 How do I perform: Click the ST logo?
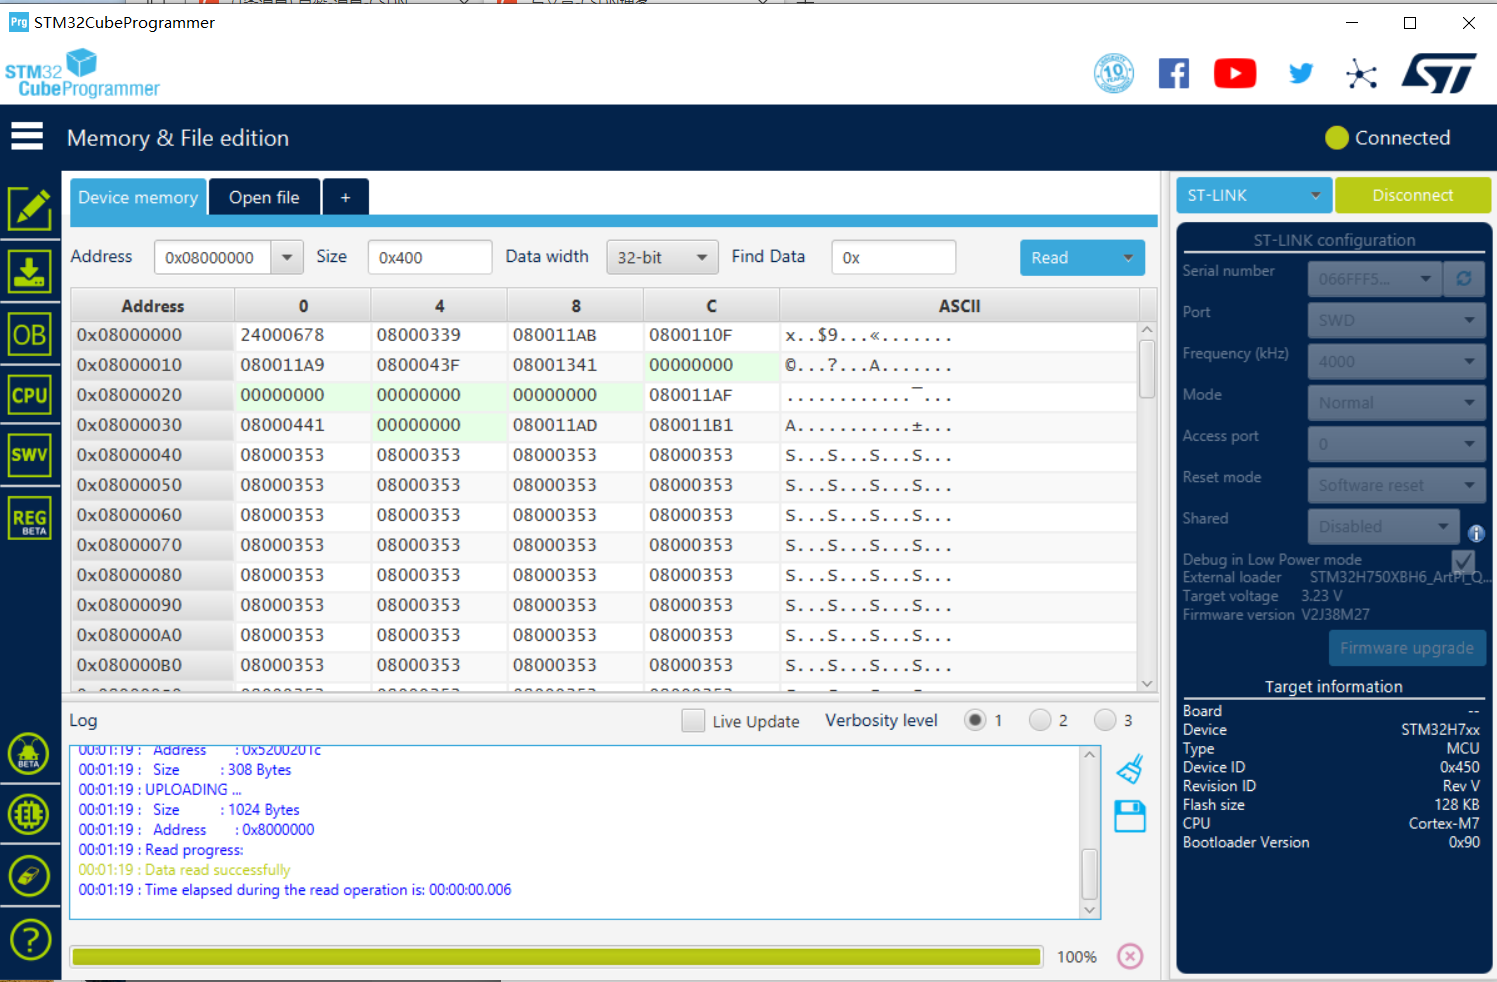(x=1439, y=73)
